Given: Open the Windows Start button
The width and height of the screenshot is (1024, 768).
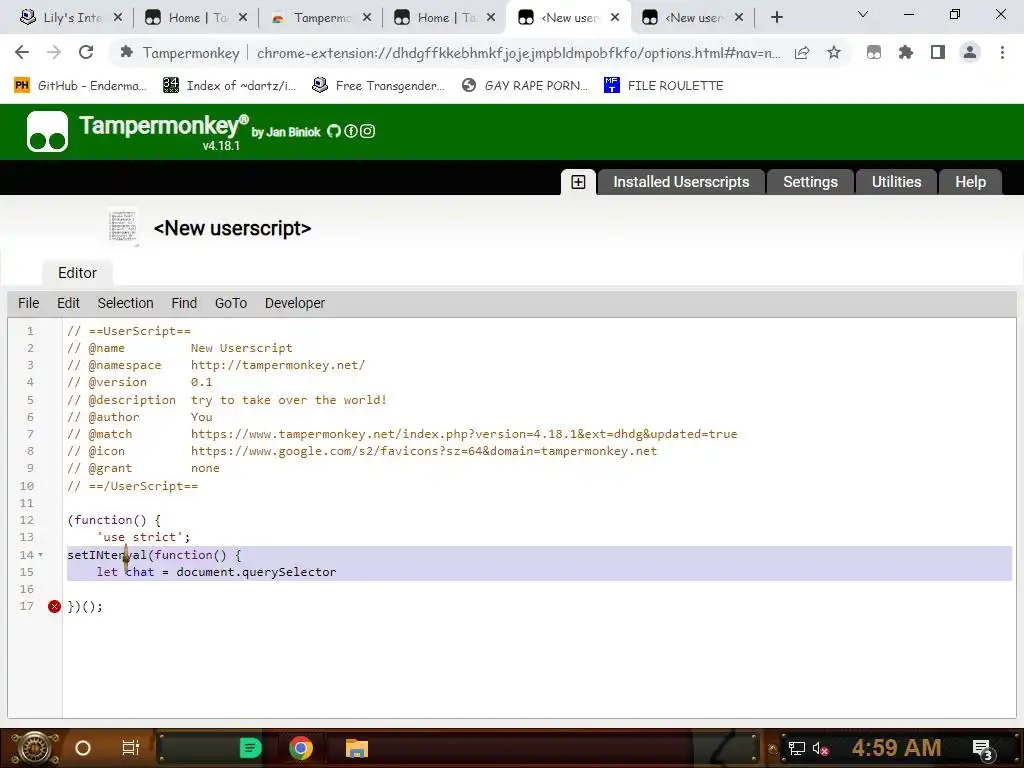Looking at the screenshot, I should point(33,748).
